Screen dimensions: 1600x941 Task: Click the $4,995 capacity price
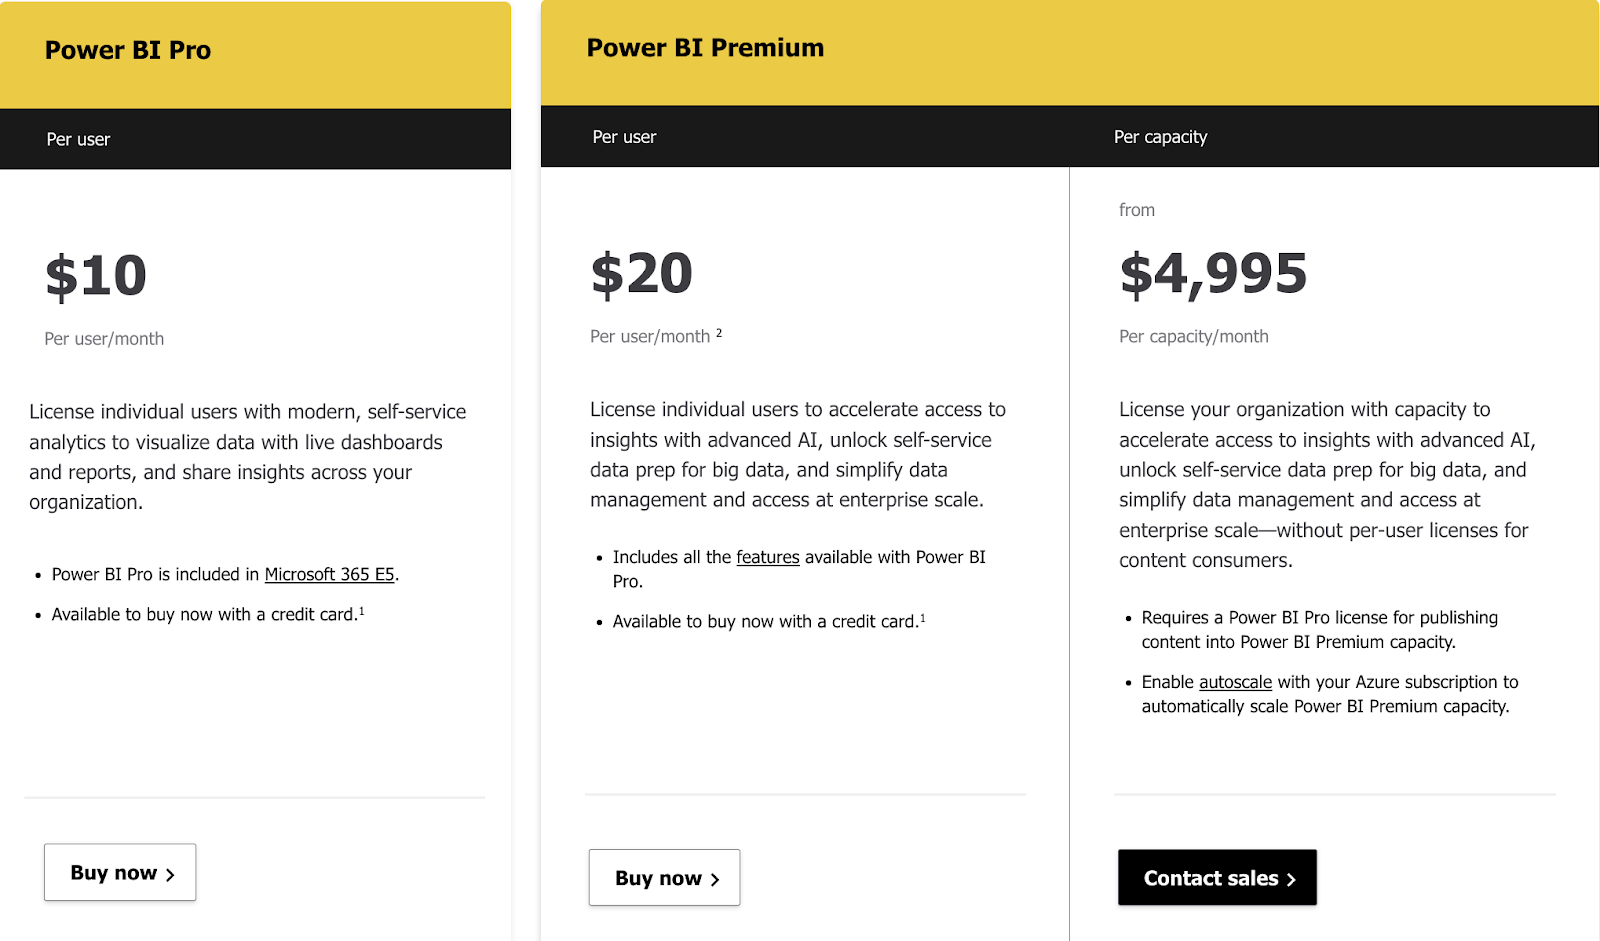tap(1214, 273)
